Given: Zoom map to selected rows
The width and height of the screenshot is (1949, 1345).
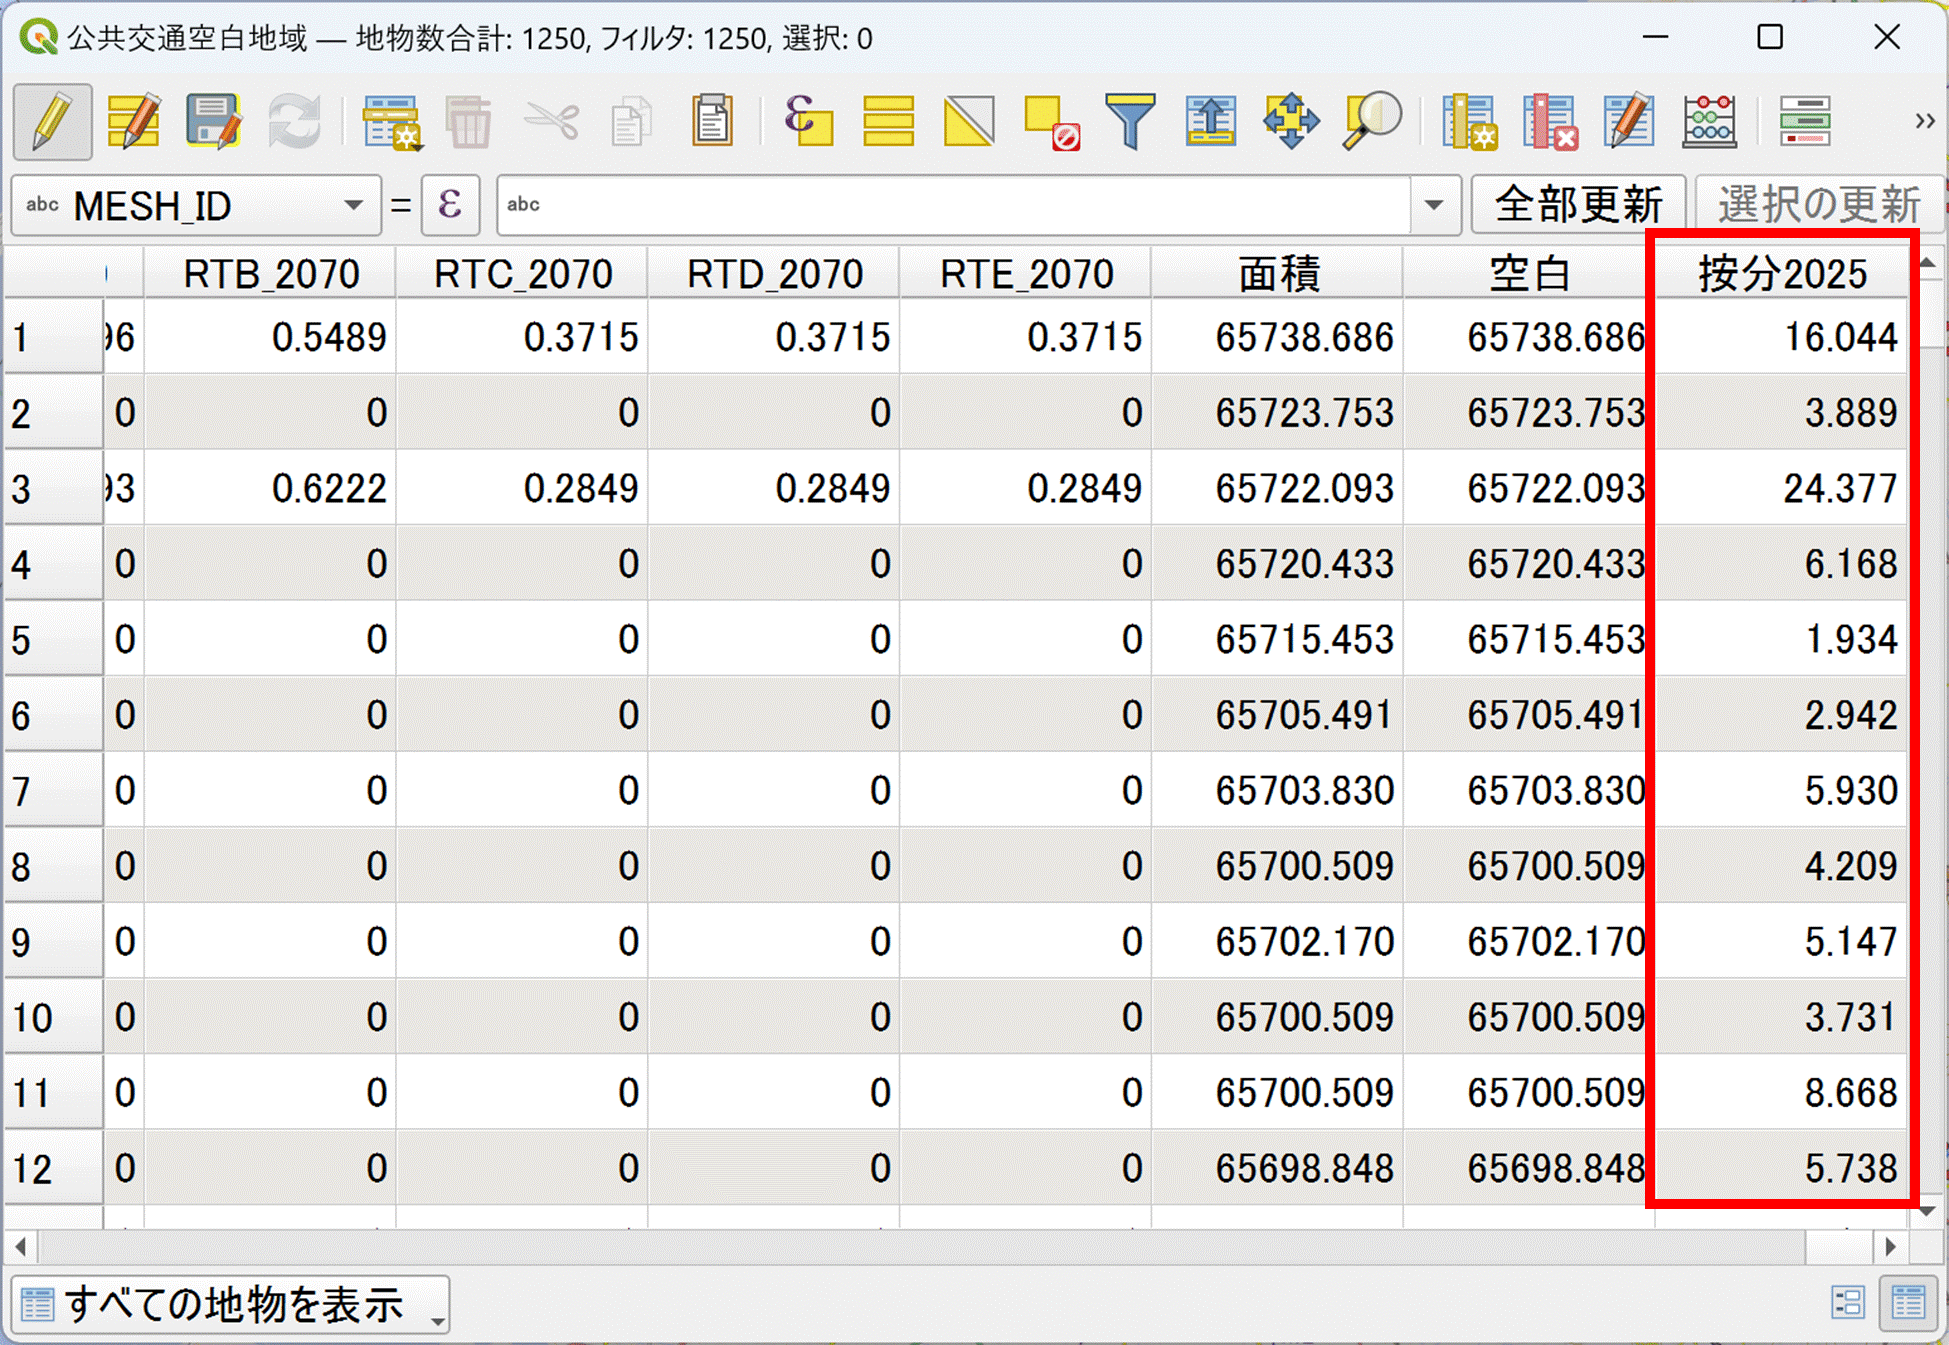Looking at the screenshot, I should (1372, 122).
